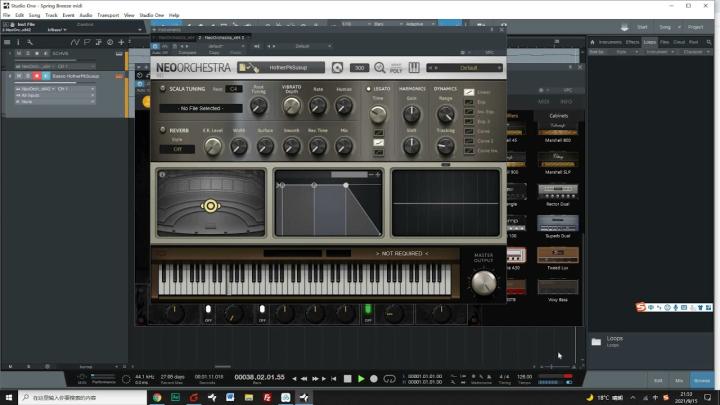This screenshot has height=405, width=720.
Task: Click Return to Zero in transport
Action: (x=334, y=379)
